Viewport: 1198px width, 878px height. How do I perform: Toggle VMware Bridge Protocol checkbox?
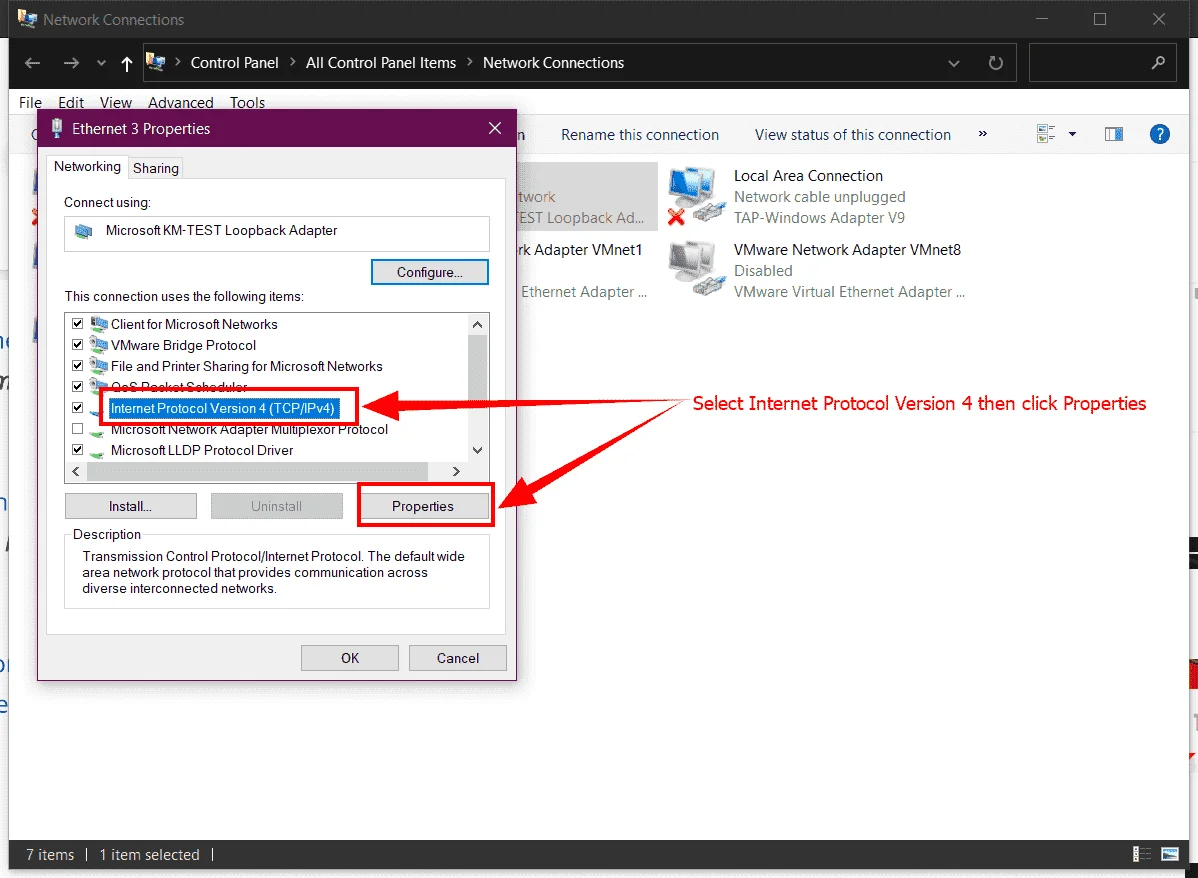[x=77, y=345]
